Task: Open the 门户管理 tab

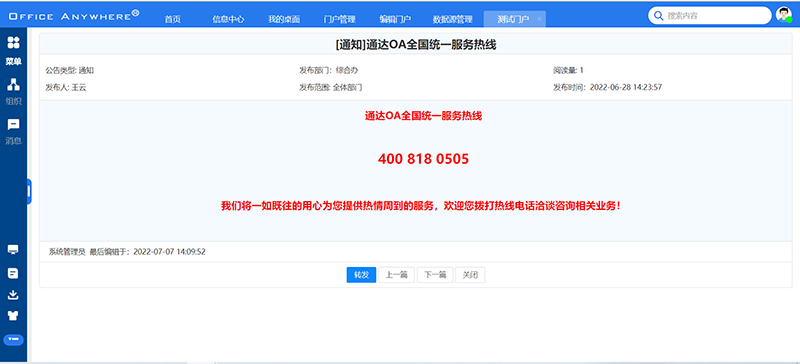Action: pos(339,19)
